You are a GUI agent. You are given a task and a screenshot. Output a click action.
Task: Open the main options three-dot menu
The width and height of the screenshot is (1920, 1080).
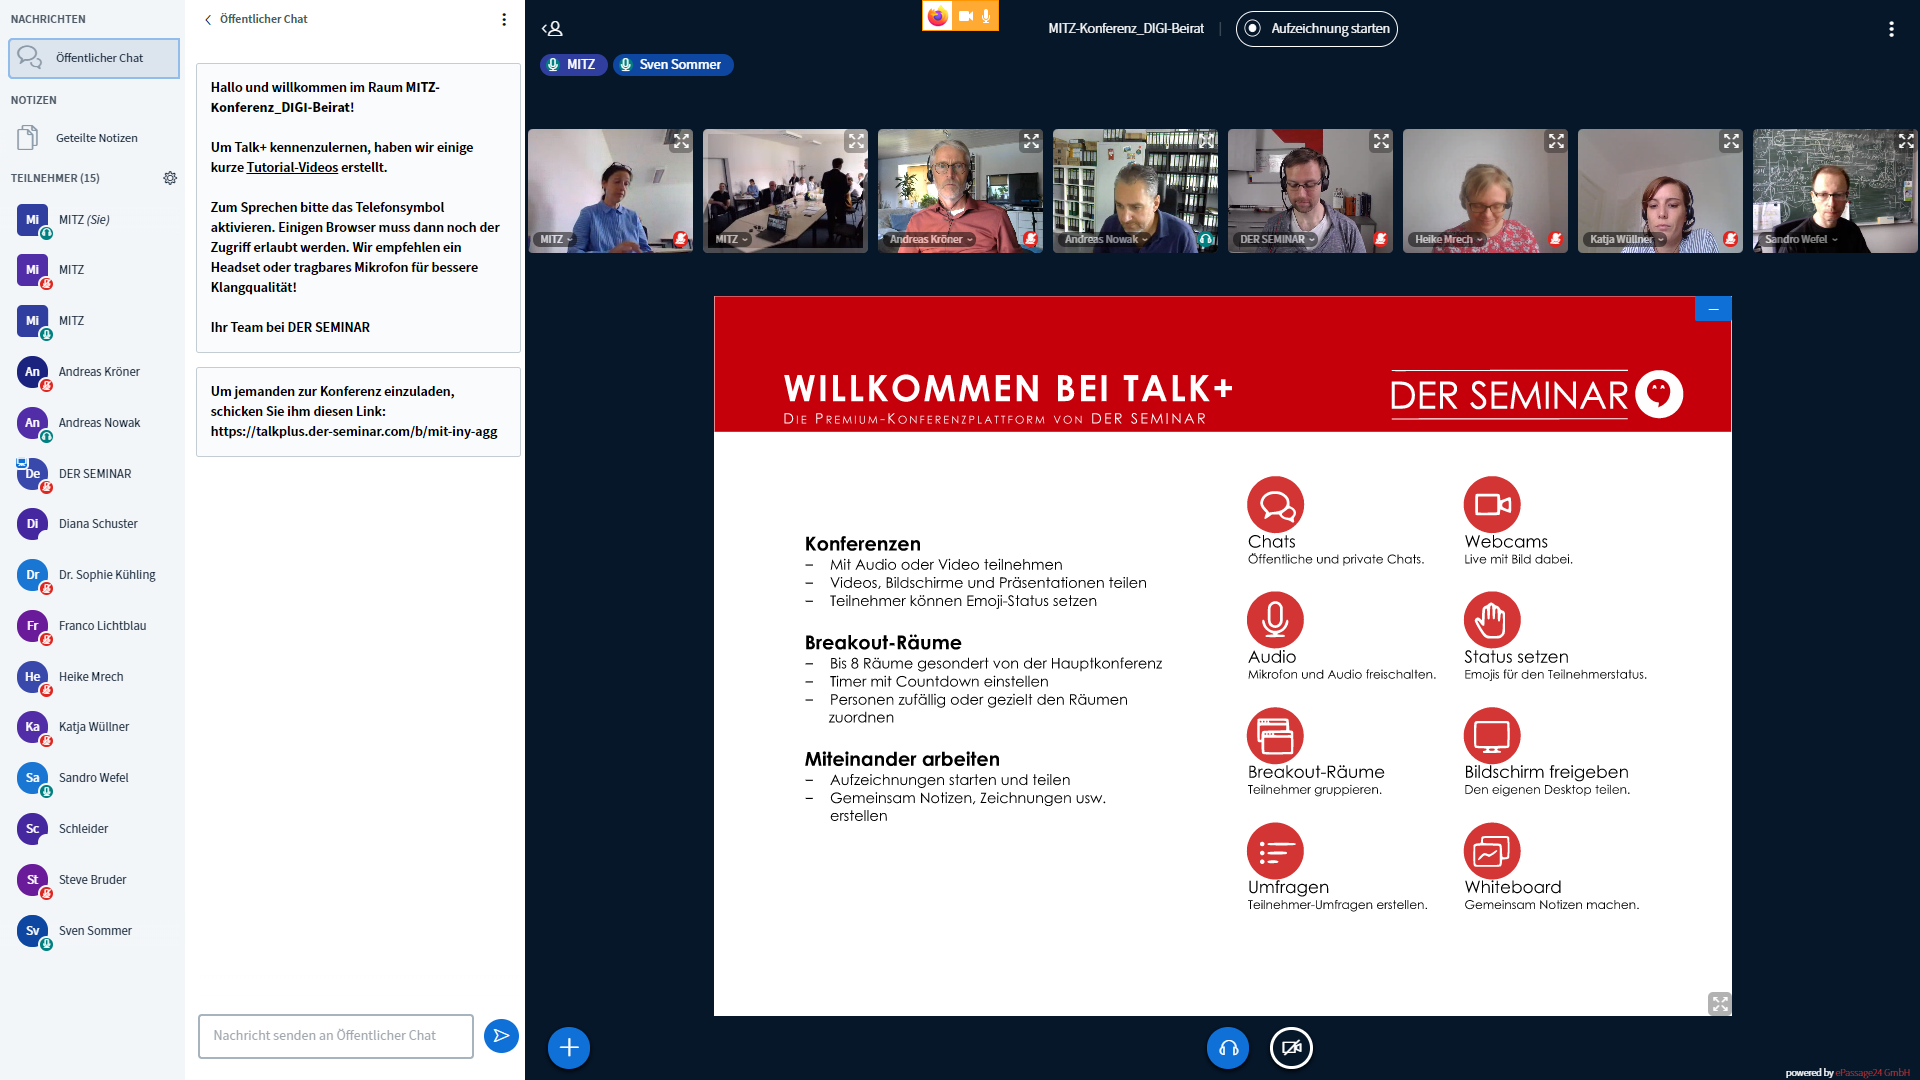pos(1891,29)
